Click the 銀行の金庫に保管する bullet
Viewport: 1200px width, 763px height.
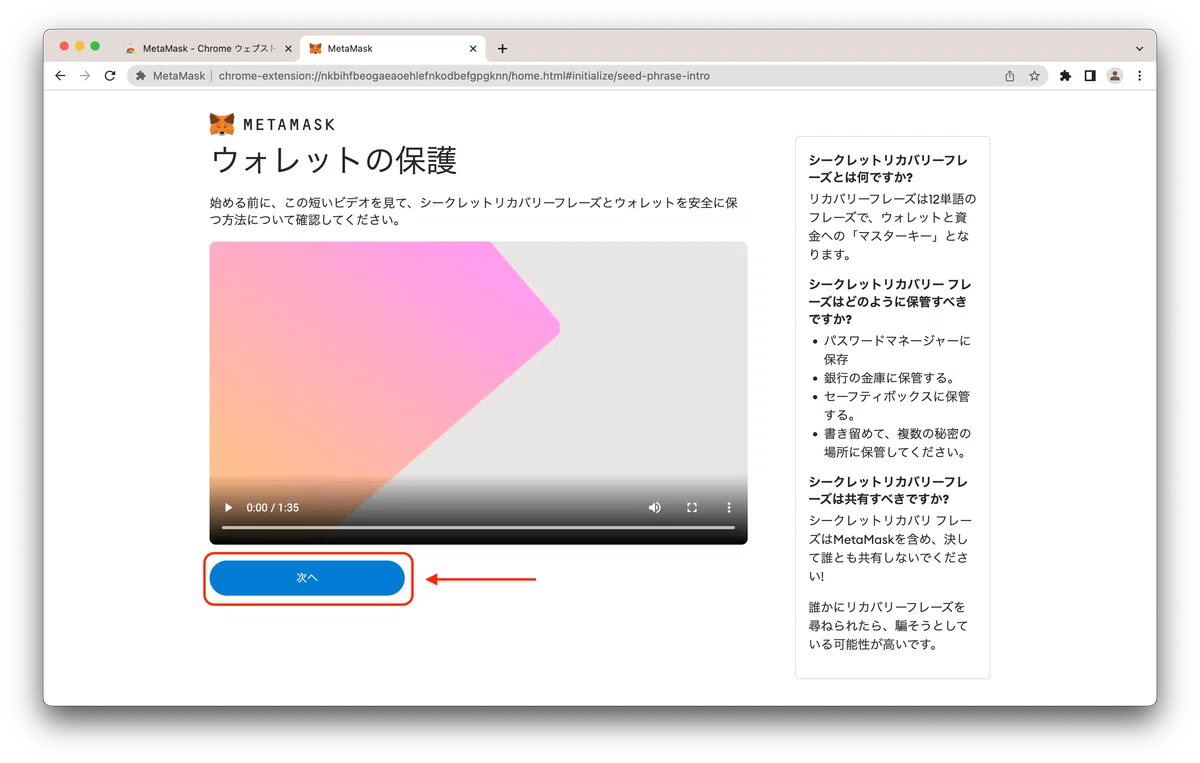click(889, 378)
